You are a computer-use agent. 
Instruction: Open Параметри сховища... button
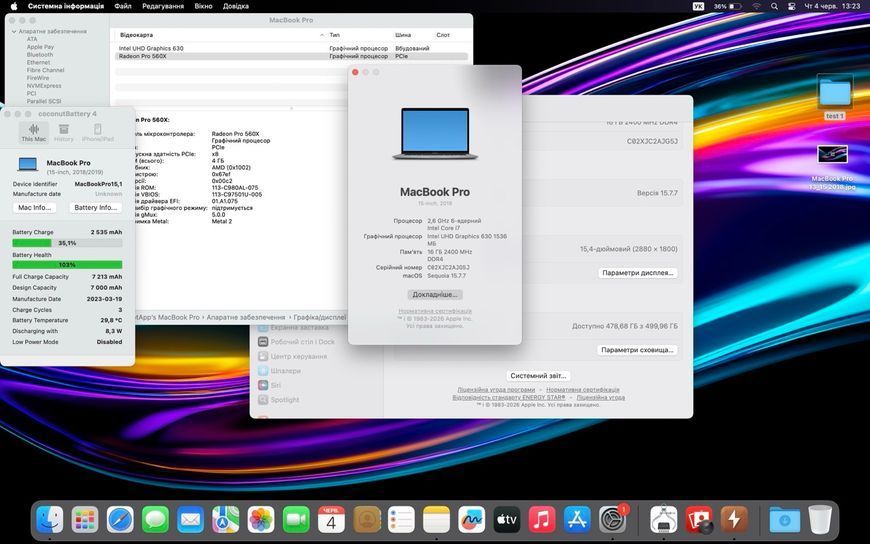(638, 350)
